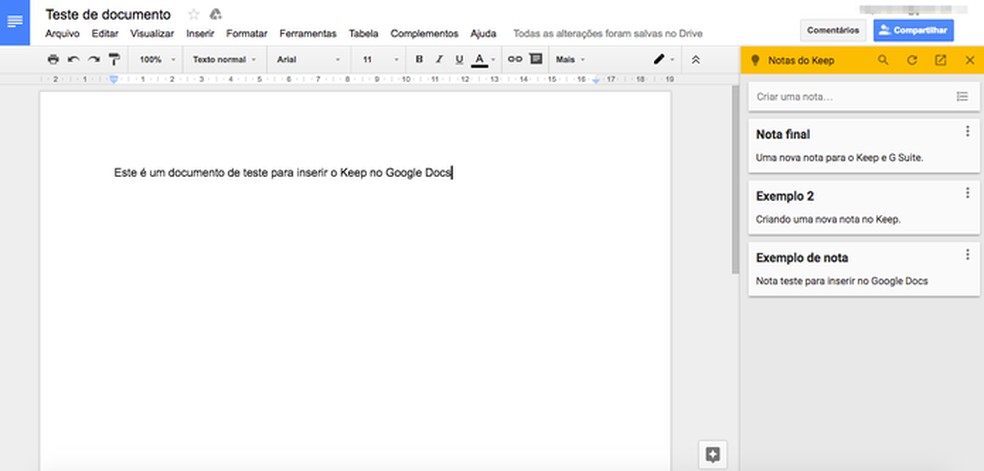
Task: Create a new list note icon
Action: point(962,97)
